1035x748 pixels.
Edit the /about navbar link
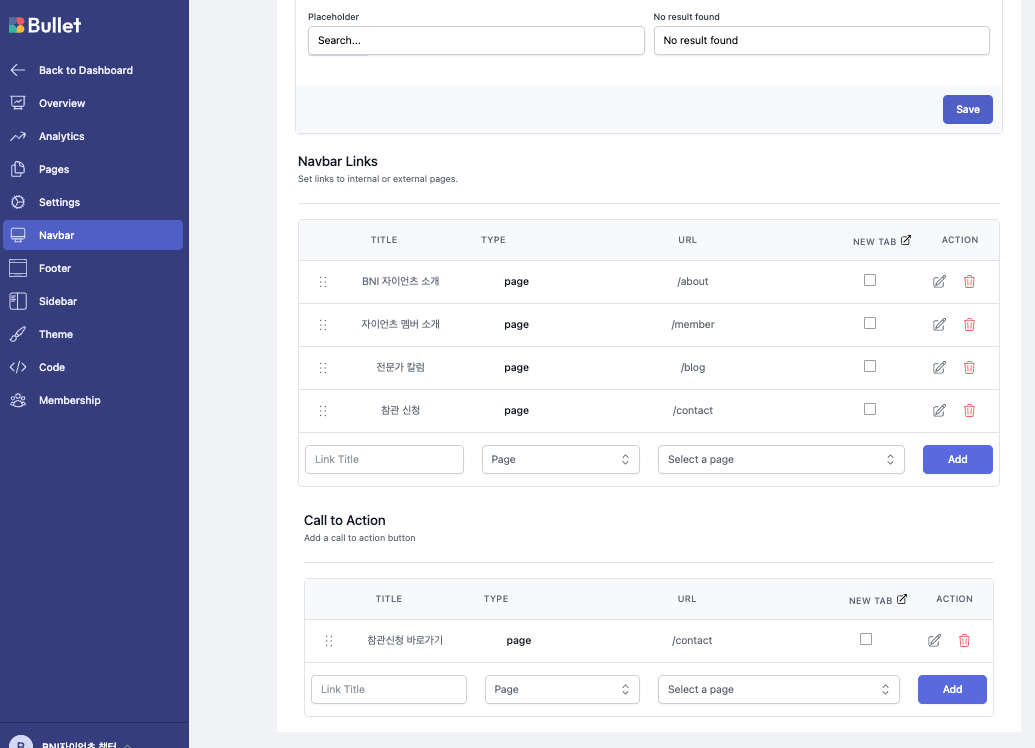pos(939,282)
